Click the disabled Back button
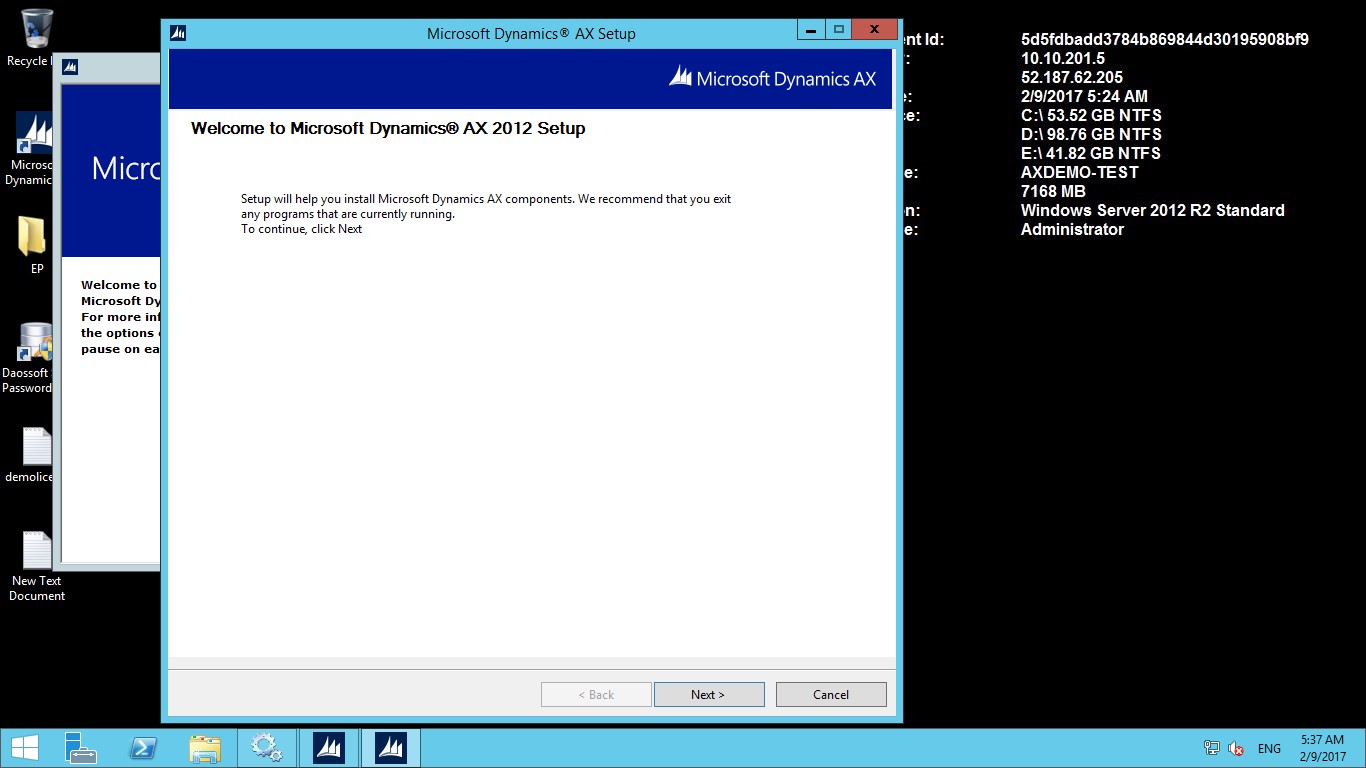The image size is (1366, 768). [596, 694]
